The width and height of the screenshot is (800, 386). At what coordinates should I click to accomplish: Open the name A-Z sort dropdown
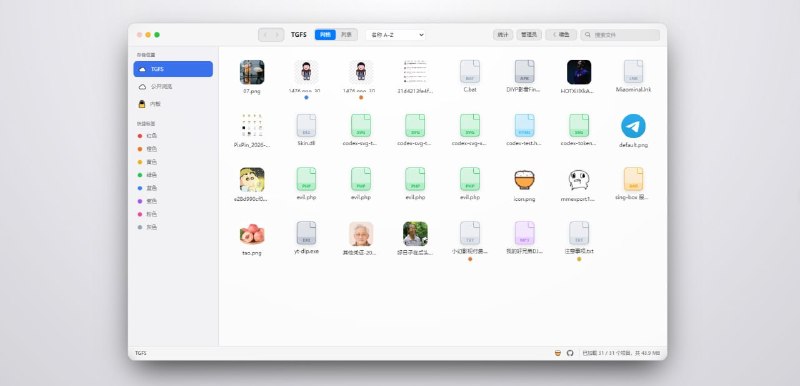click(x=395, y=35)
